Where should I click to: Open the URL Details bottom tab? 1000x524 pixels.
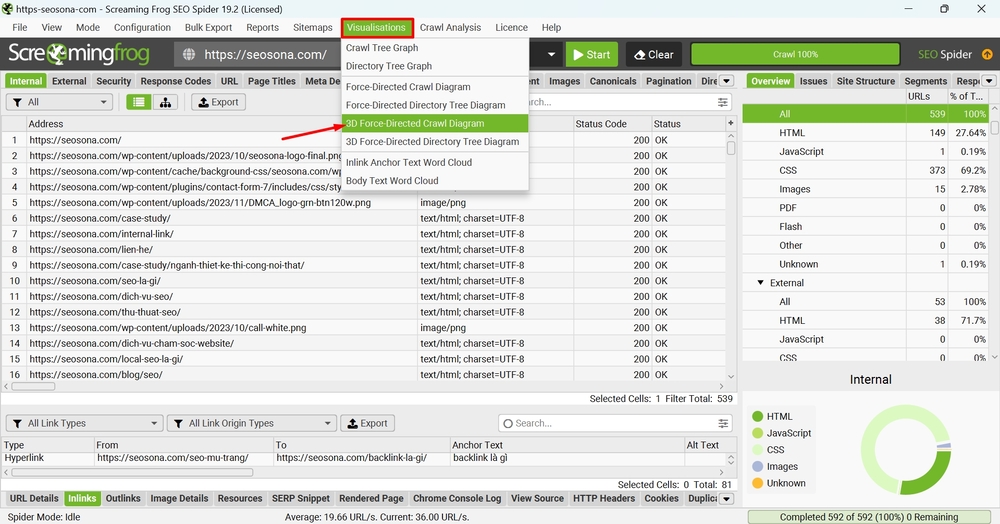34,499
